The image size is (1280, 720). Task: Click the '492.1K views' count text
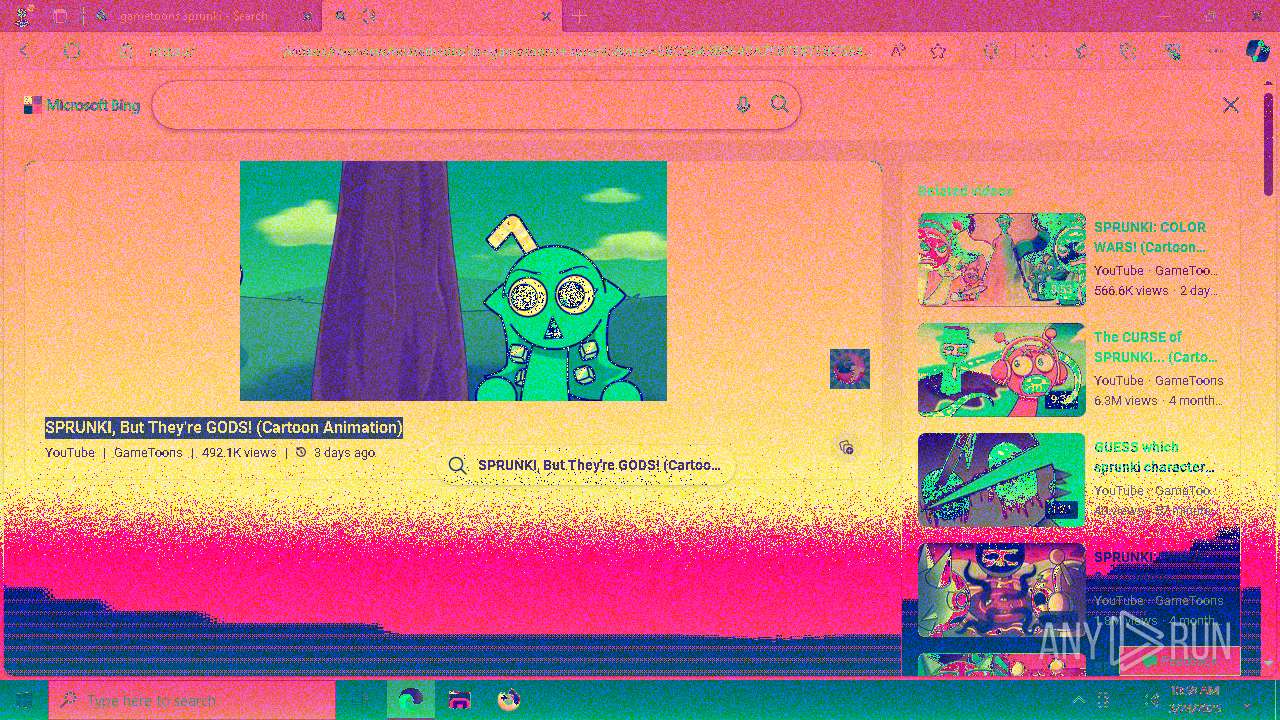click(239, 453)
